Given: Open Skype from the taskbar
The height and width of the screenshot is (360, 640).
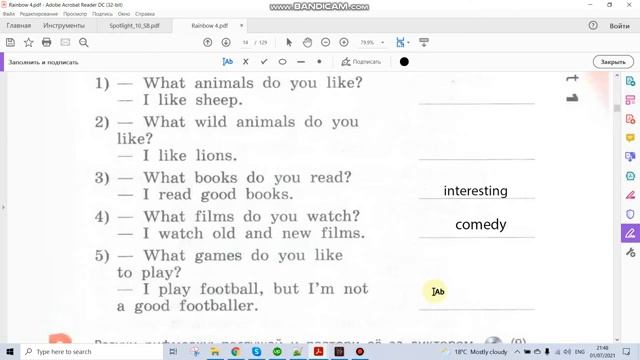Looking at the screenshot, I should 256,351.
